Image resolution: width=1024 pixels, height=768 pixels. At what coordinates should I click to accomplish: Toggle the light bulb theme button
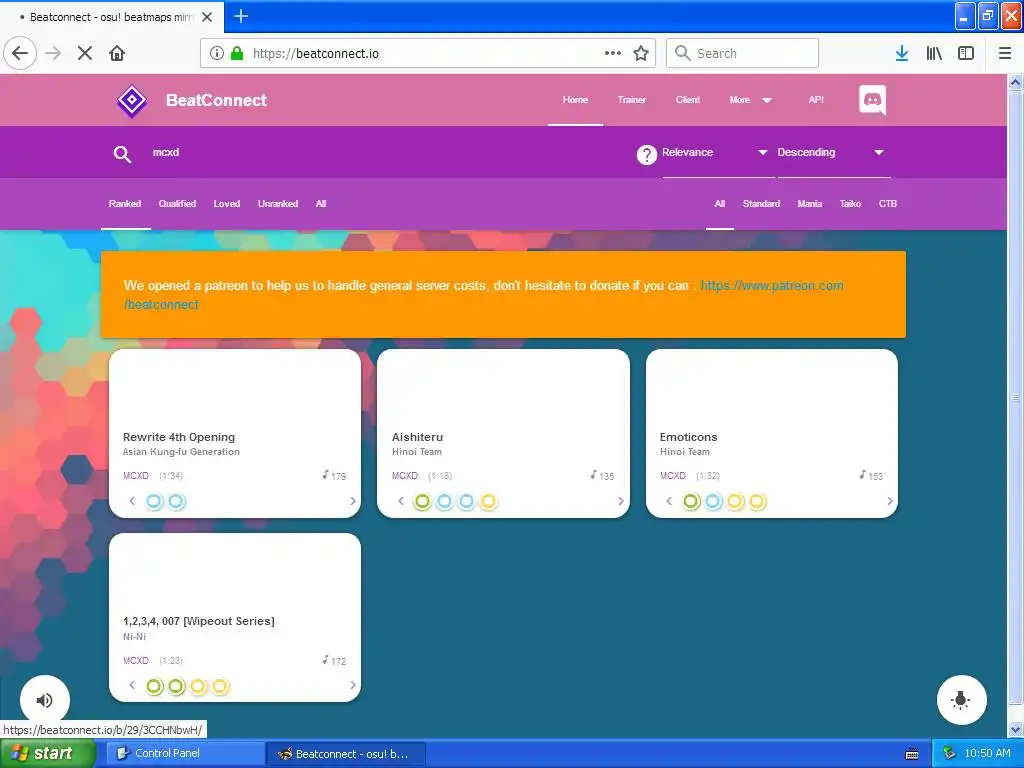click(x=961, y=700)
